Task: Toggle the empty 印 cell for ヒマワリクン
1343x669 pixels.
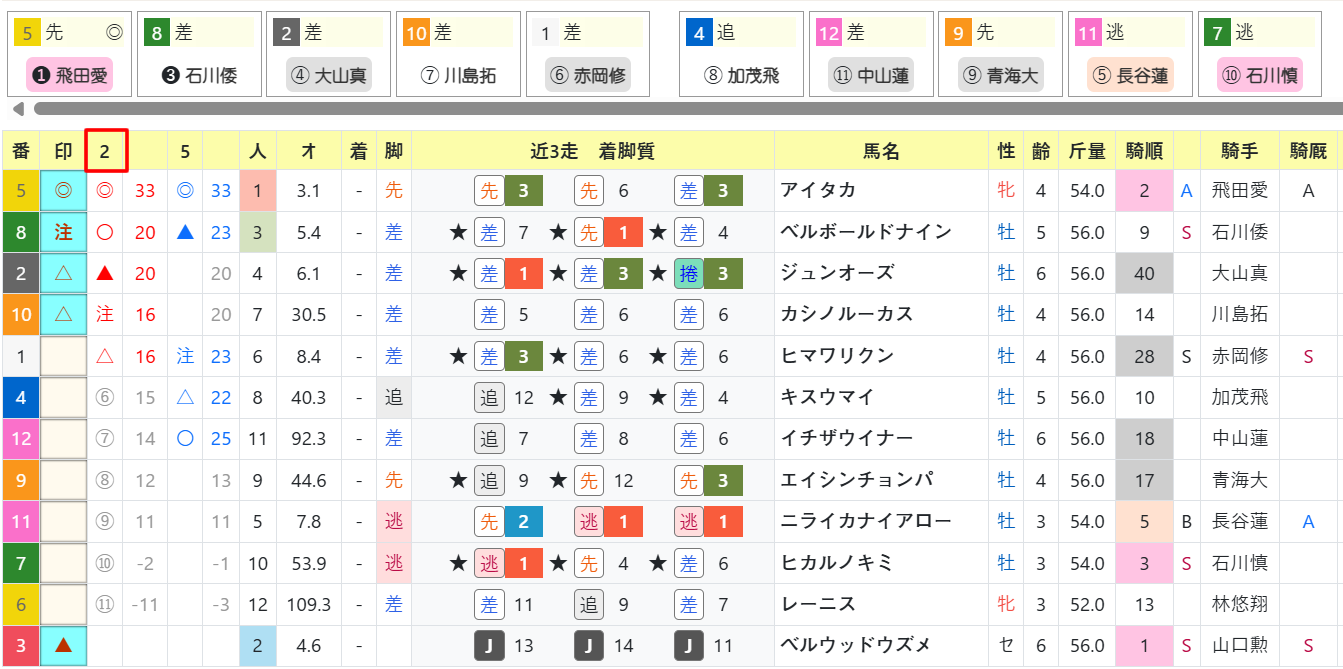Action: tap(63, 356)
